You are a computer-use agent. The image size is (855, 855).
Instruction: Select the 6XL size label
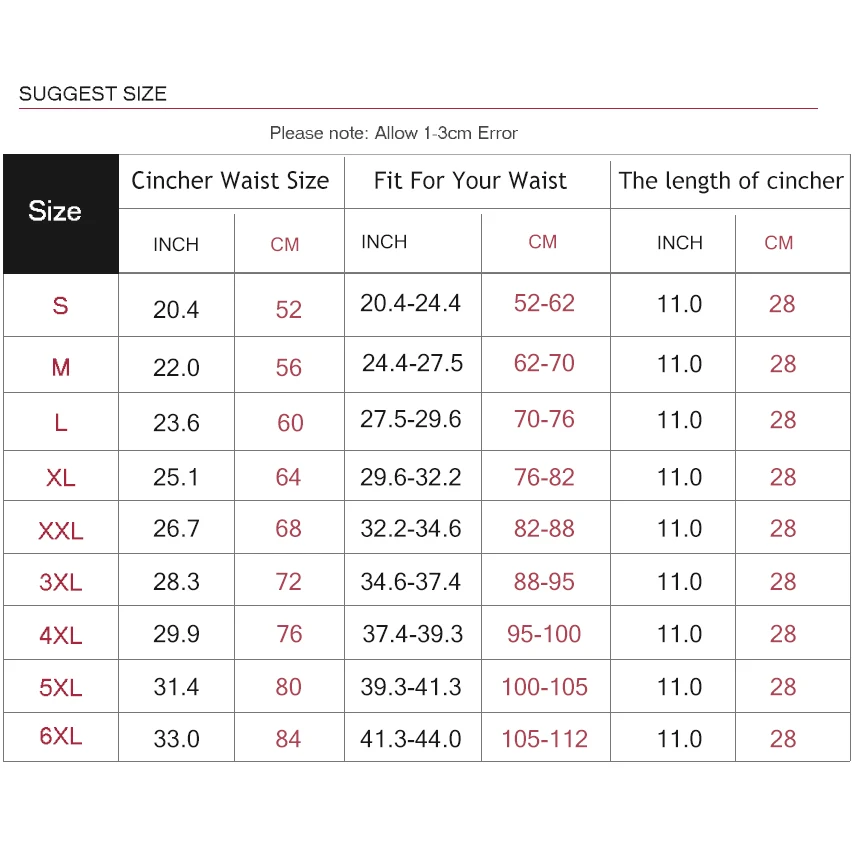point(61,737)
